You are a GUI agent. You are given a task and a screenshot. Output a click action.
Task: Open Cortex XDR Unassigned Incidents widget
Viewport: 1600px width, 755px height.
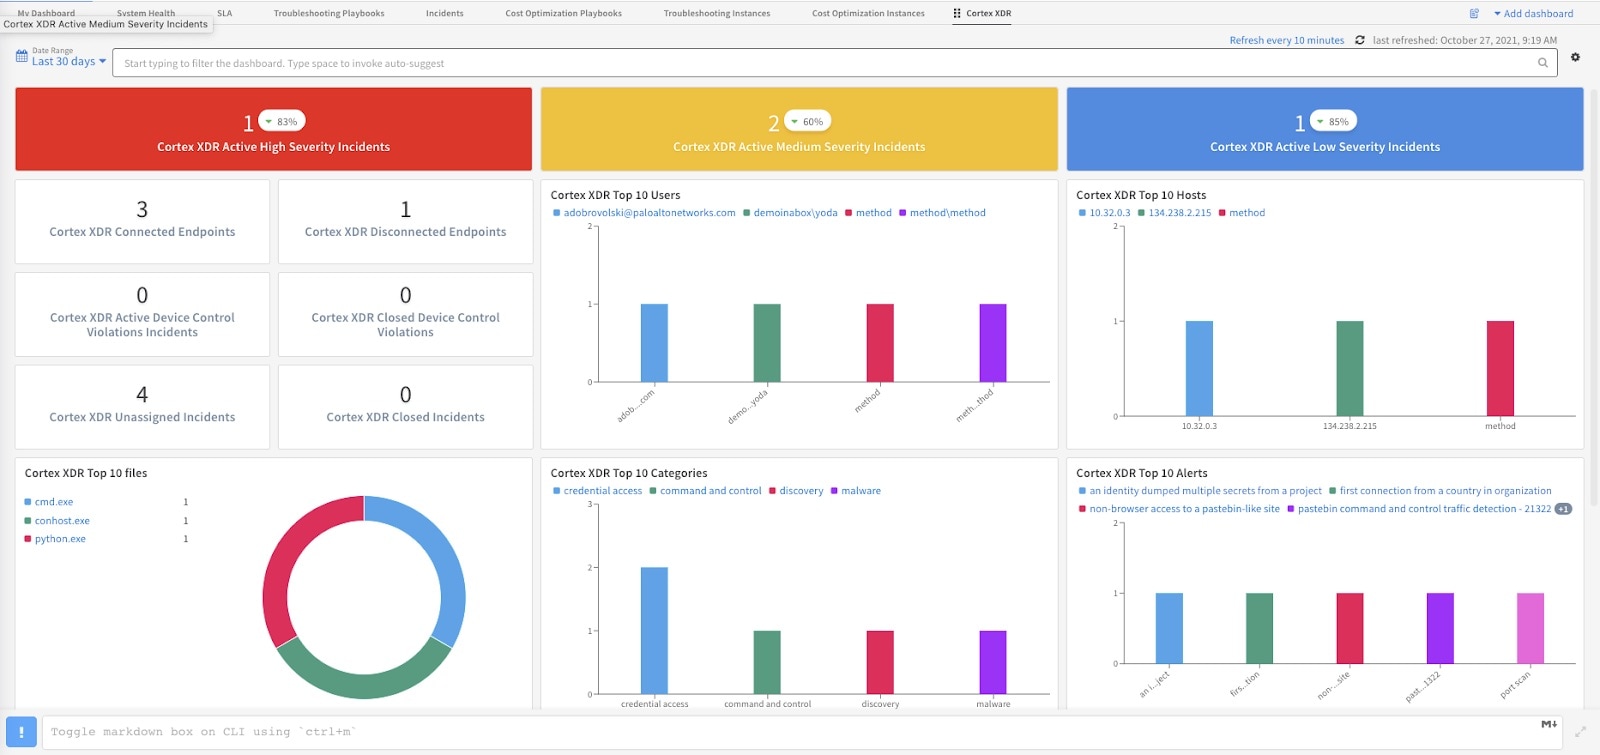click(x=142, y=406)
